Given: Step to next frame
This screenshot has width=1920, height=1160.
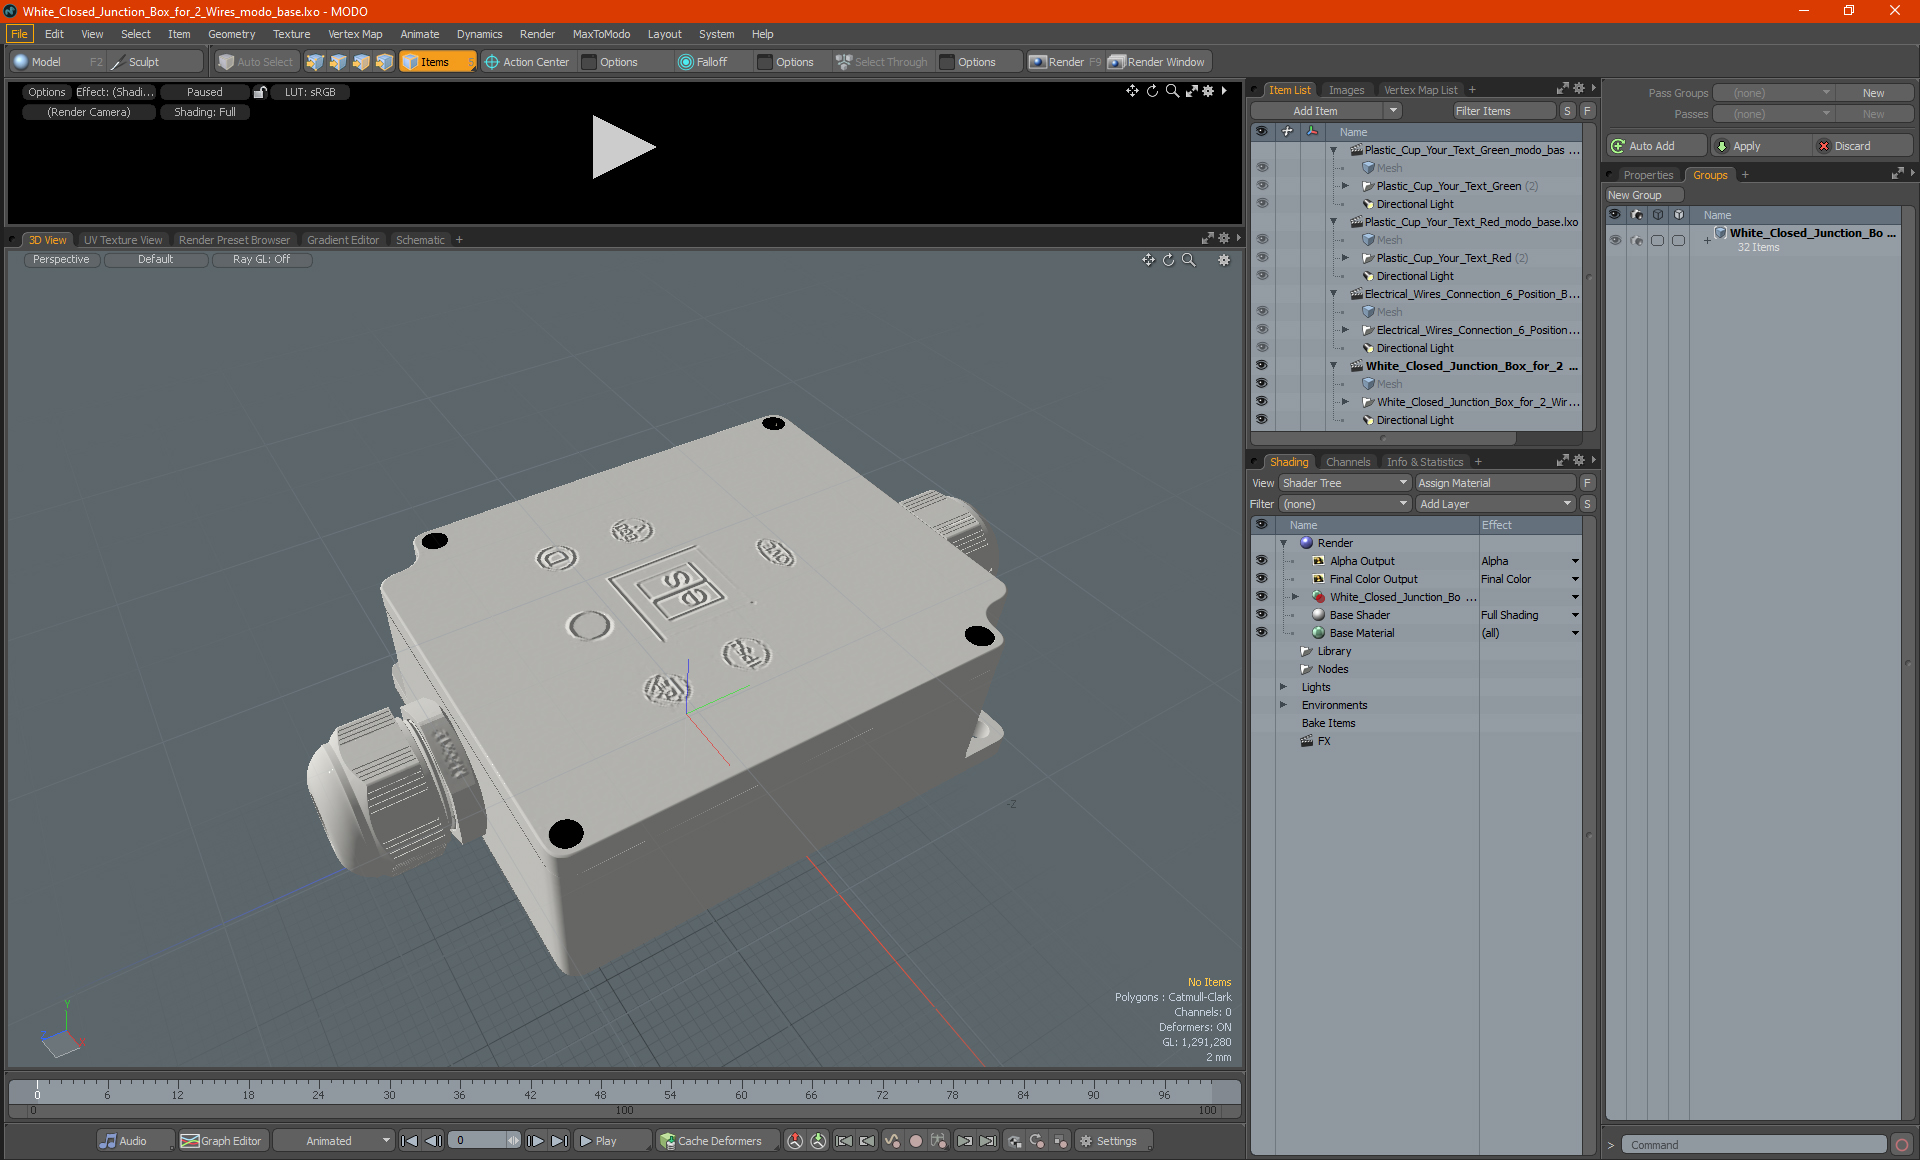Looking at the screenshot, I should coord(536,1141).
